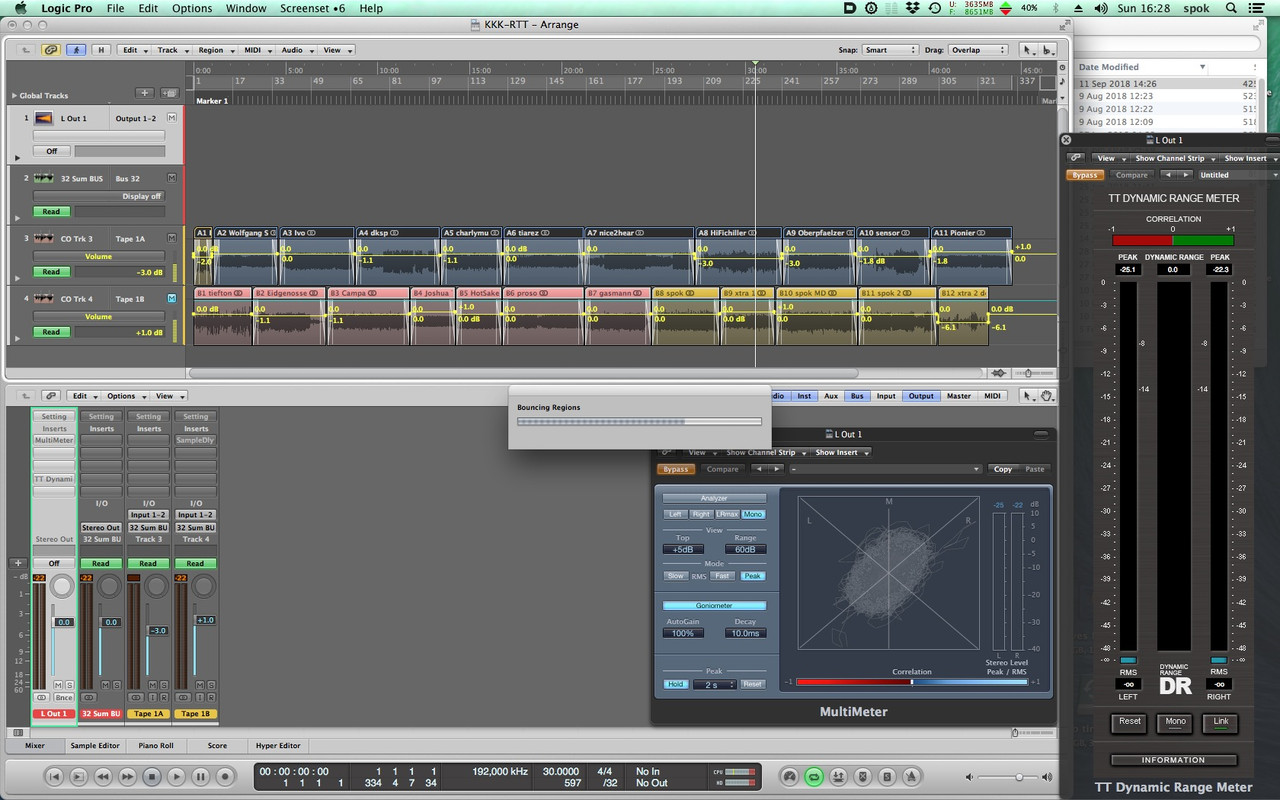
Task: Toggle the Hide view H button
Action: tap(101, 50)
